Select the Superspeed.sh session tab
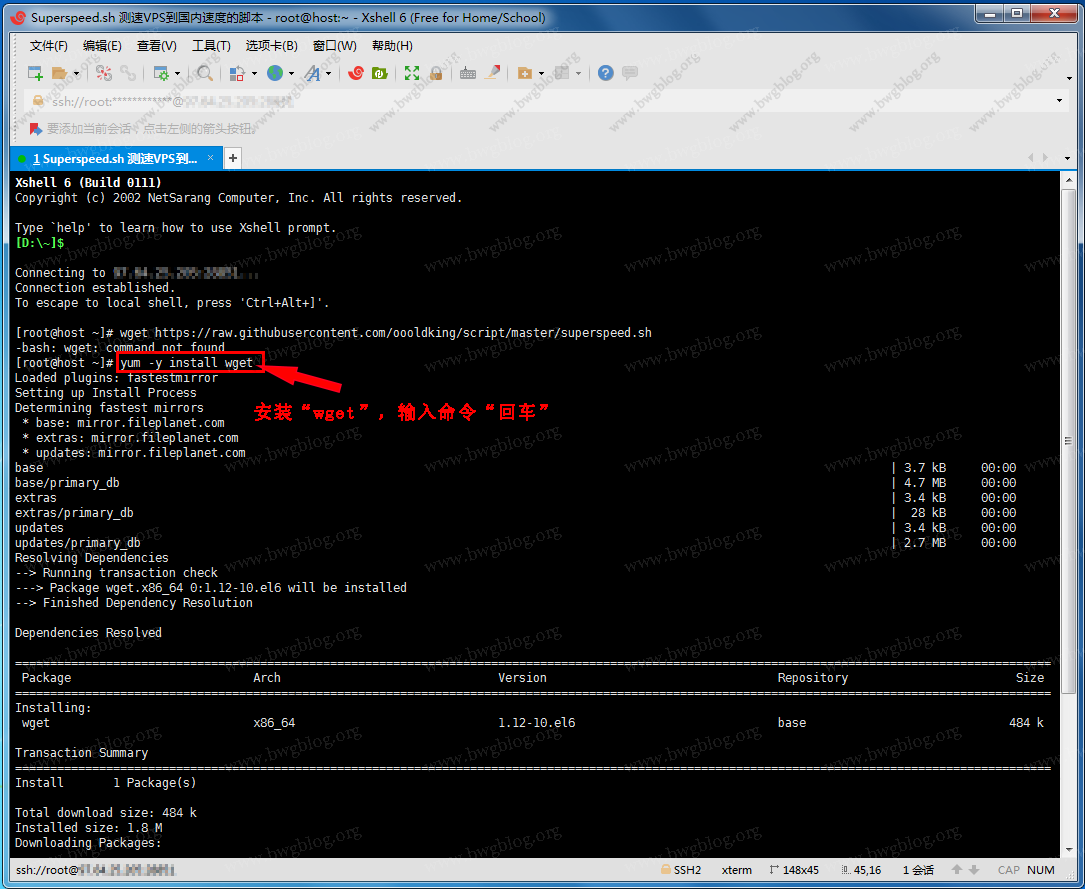This screenshot has height=889, width=1085. [x=115, y=158]
